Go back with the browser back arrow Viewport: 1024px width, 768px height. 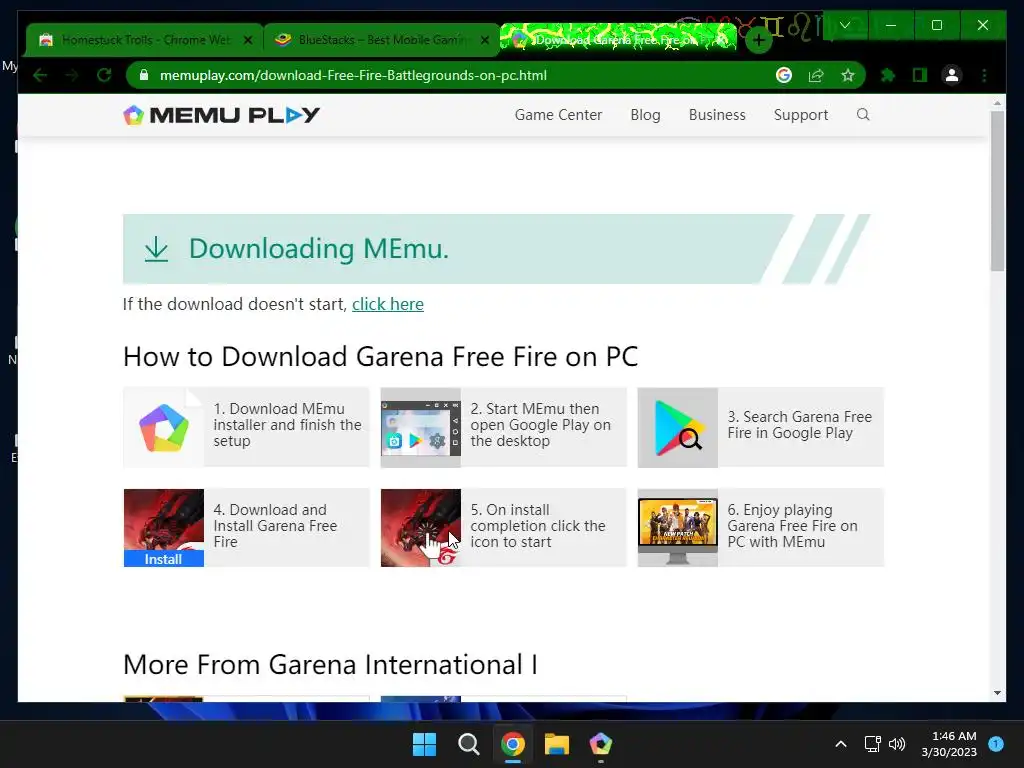click(x=40, y=76)
